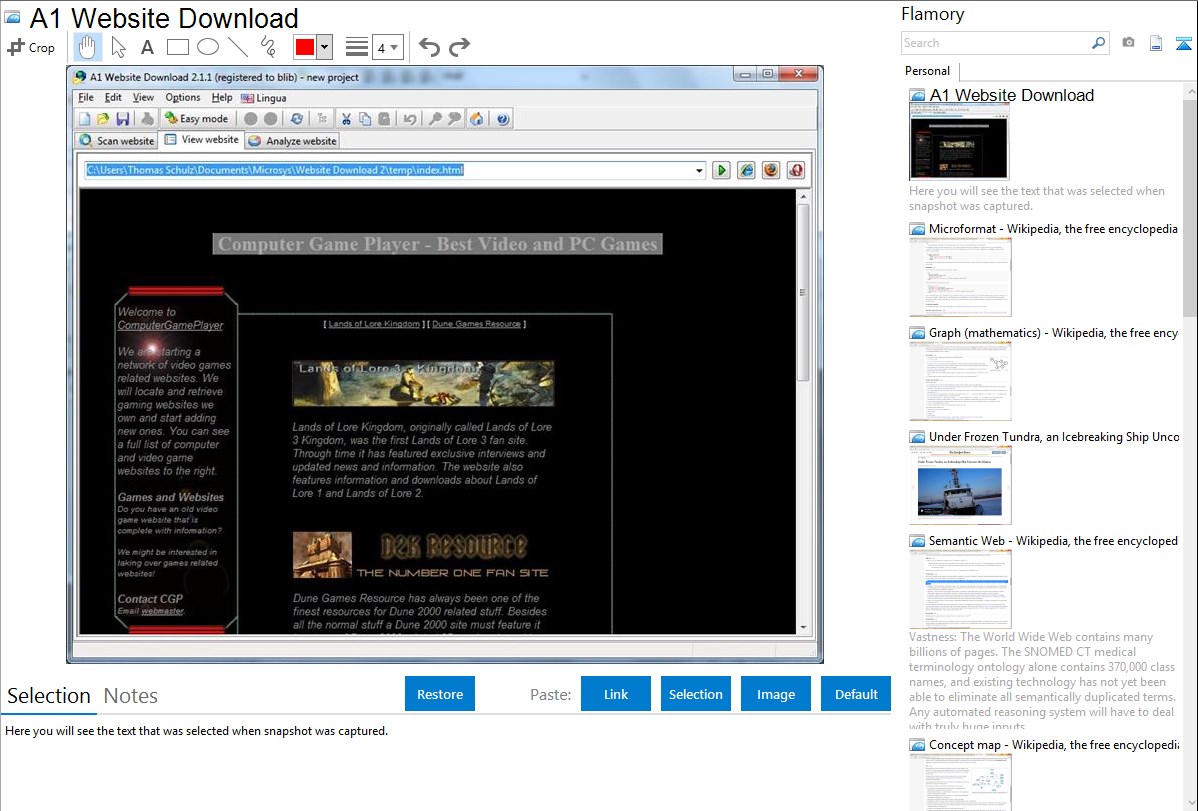
Task: Open File menu in A1 Website Download
Action: [x=86, y=98]
